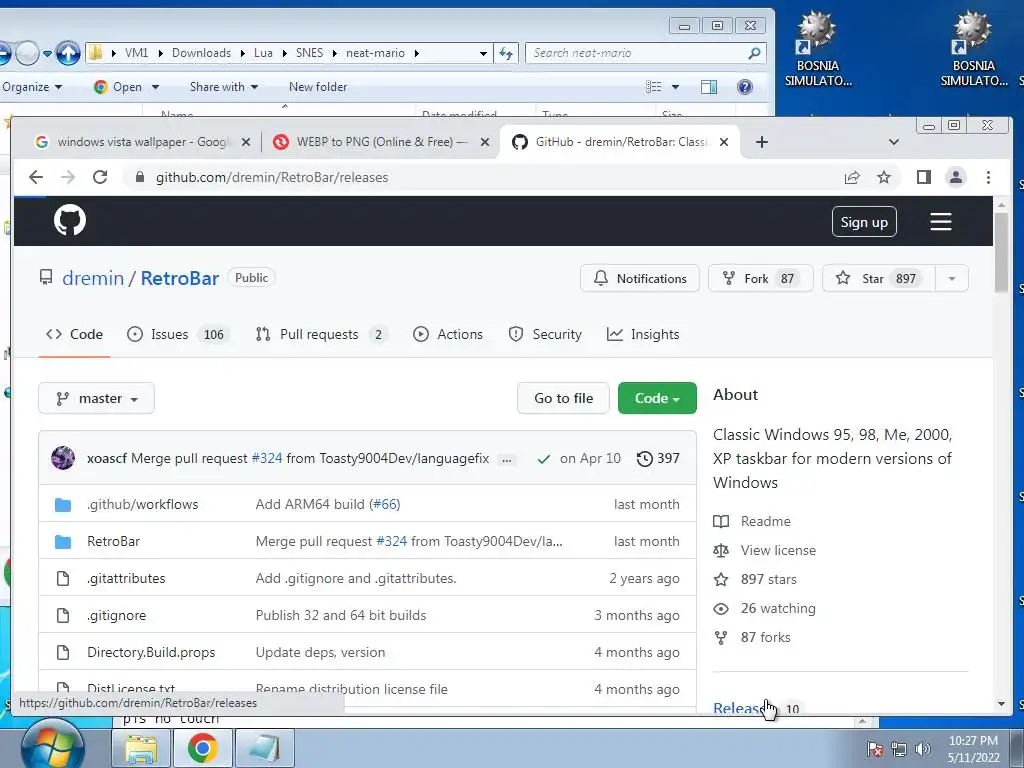Open the View license link
1024x768 pixels.
click(778, 551)
